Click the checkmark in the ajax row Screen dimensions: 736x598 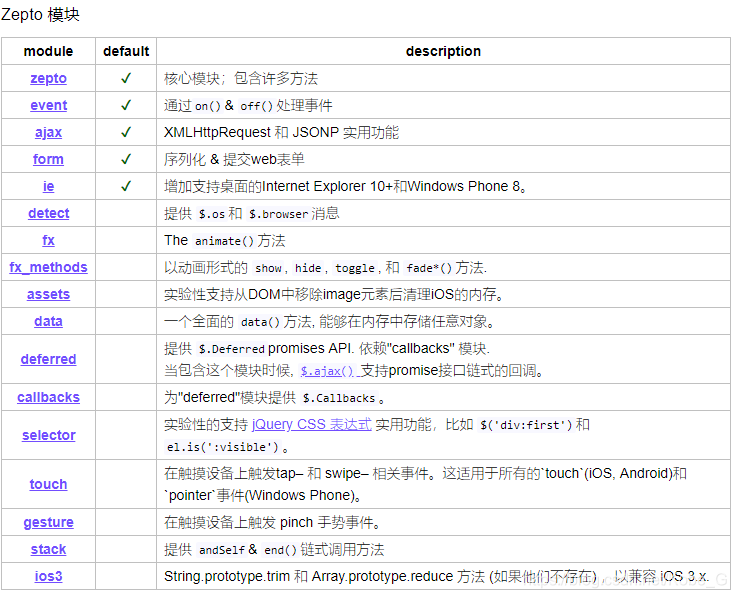126,132
